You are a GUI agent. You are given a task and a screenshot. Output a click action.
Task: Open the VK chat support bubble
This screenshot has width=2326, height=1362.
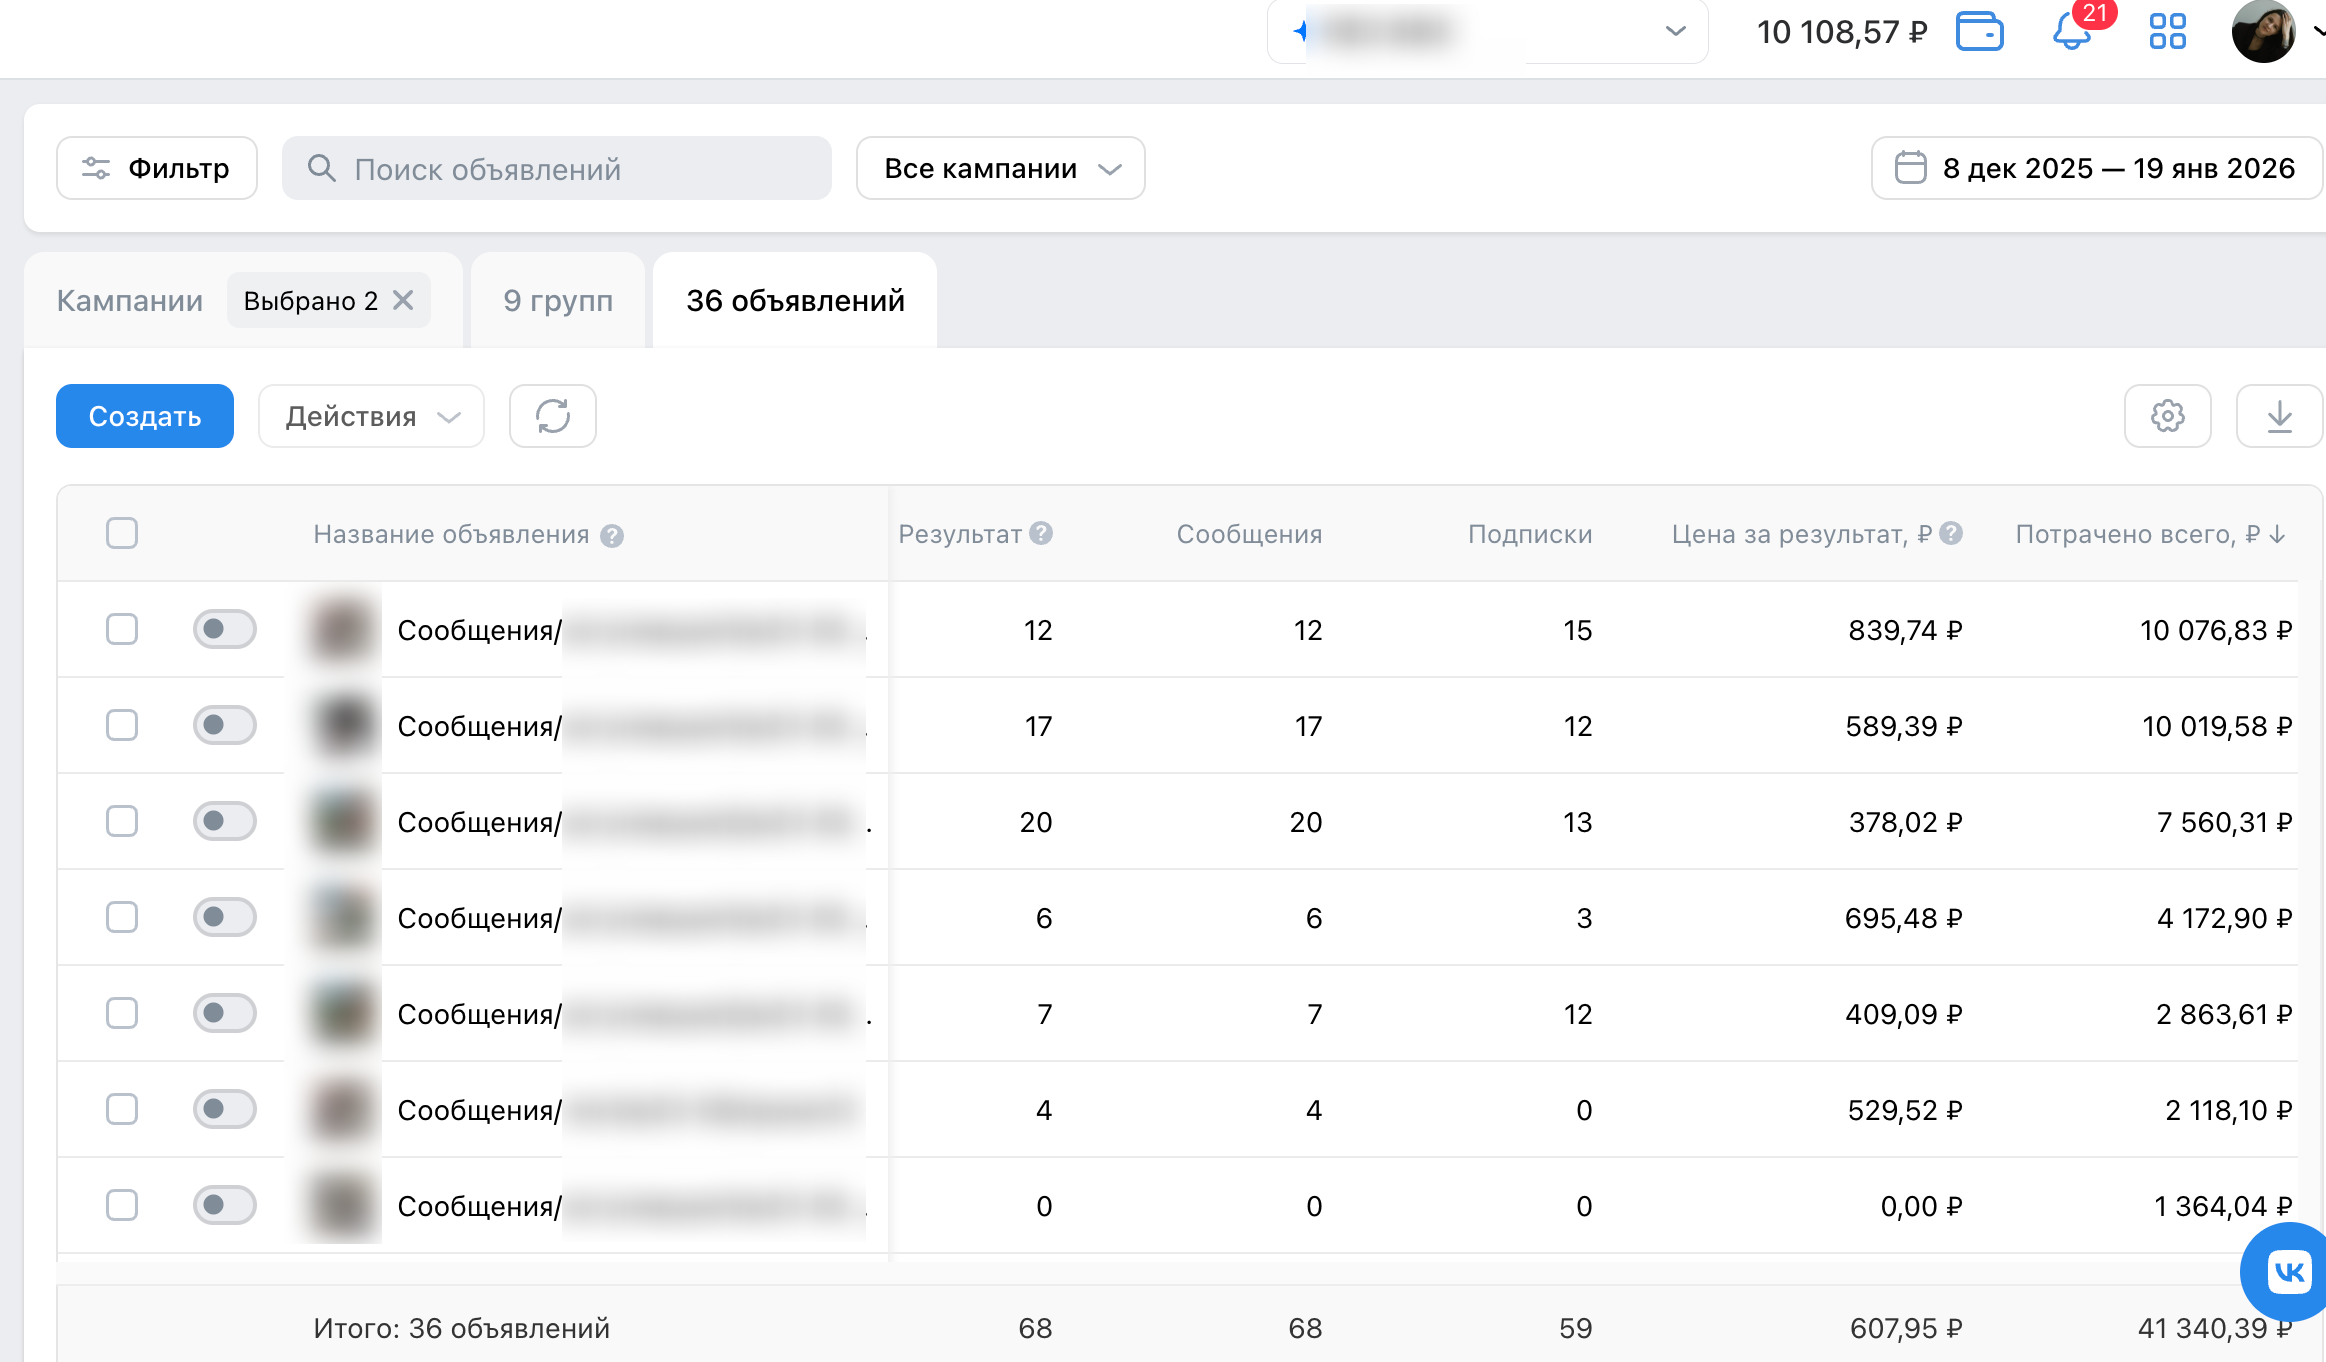(2288, 1272)
